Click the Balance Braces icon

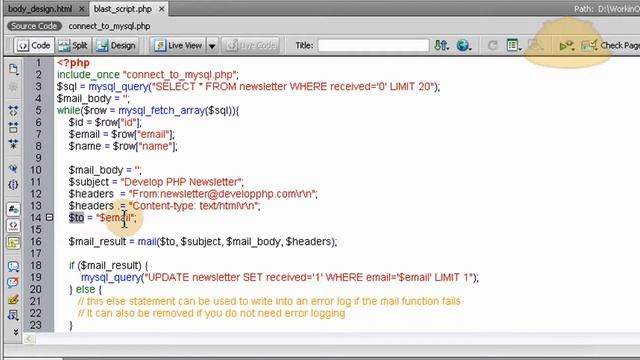click(13, 185)
